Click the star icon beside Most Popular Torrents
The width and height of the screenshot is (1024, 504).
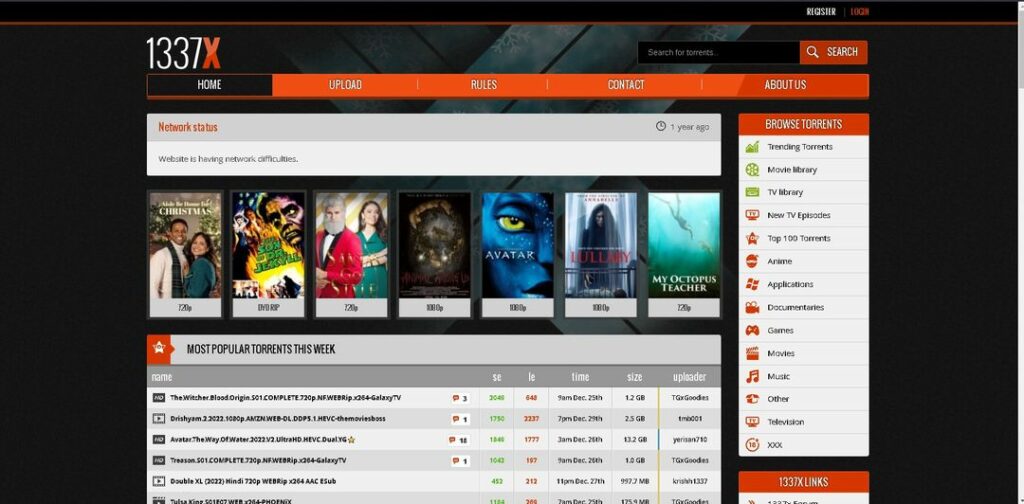[158, 349]
